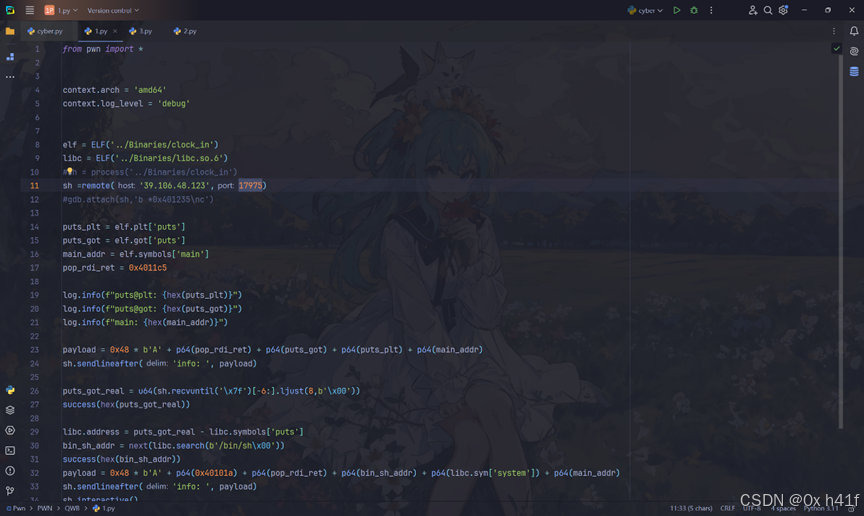Click the libc = ELF libc.so.6 line
Image resolution: width=864 pixels, height=516 pixels.
click(145, 158)
